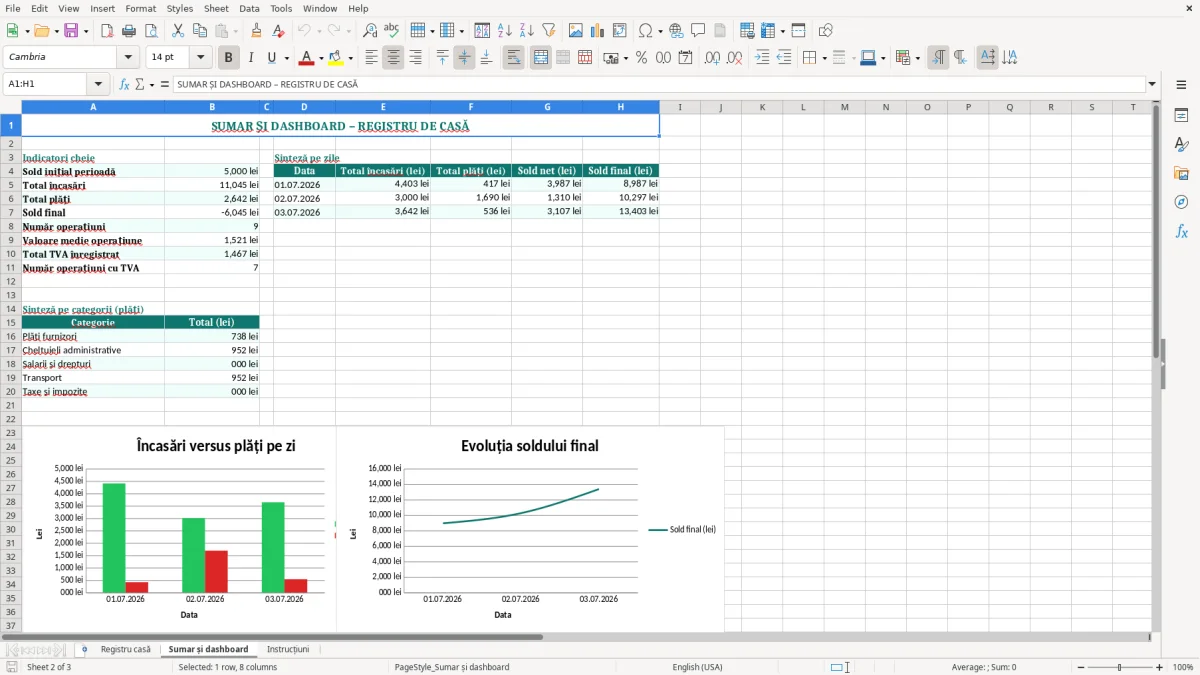Viewport: 1200px width, 675px height.
Task: Toggle center vertically alignment
Action: (464, 58)
